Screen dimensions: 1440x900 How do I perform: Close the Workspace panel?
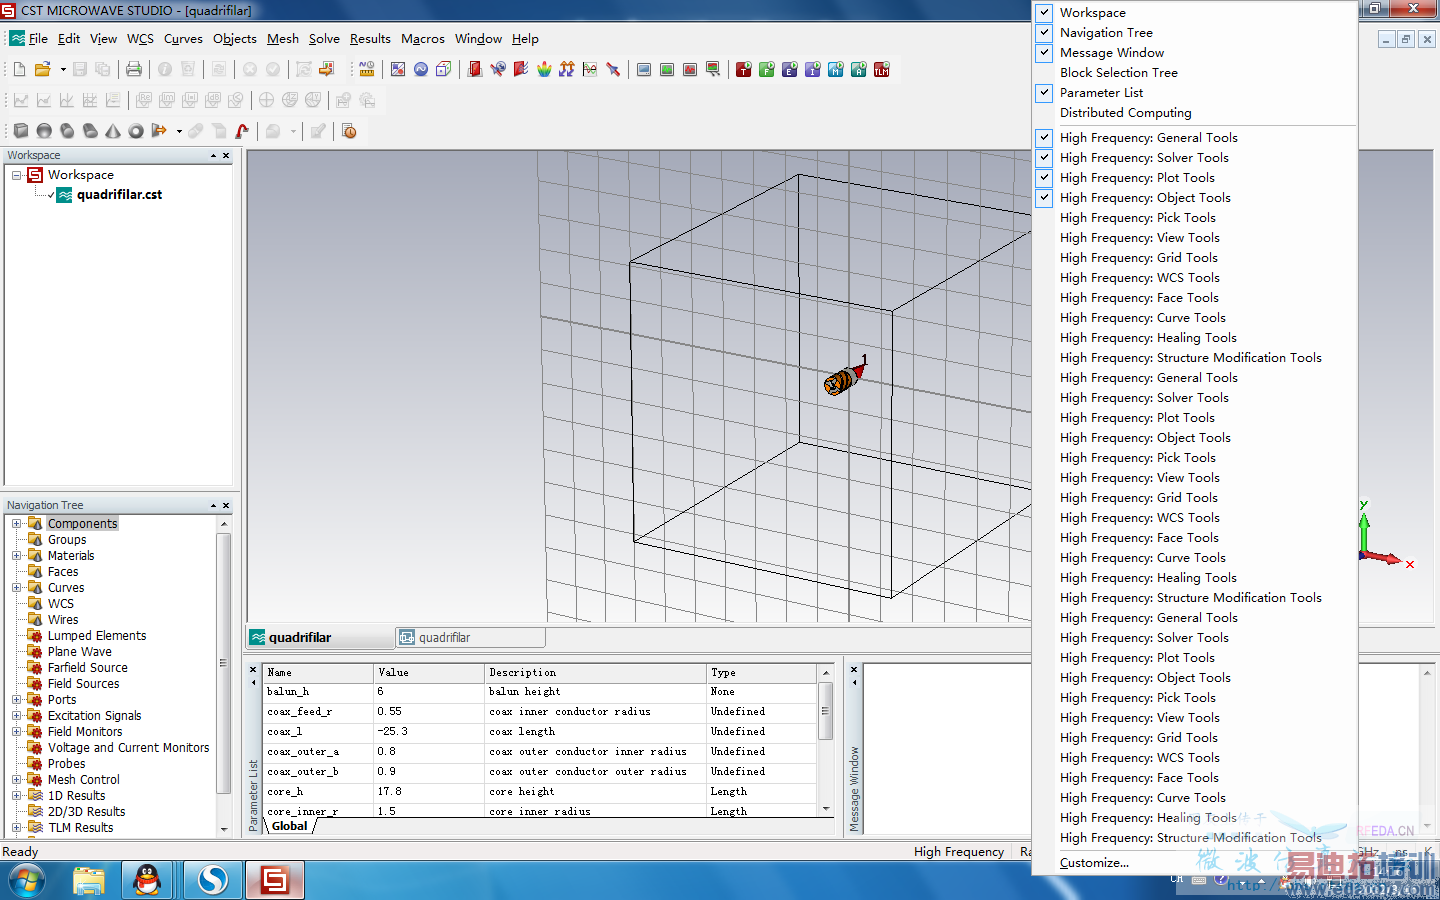226,156
